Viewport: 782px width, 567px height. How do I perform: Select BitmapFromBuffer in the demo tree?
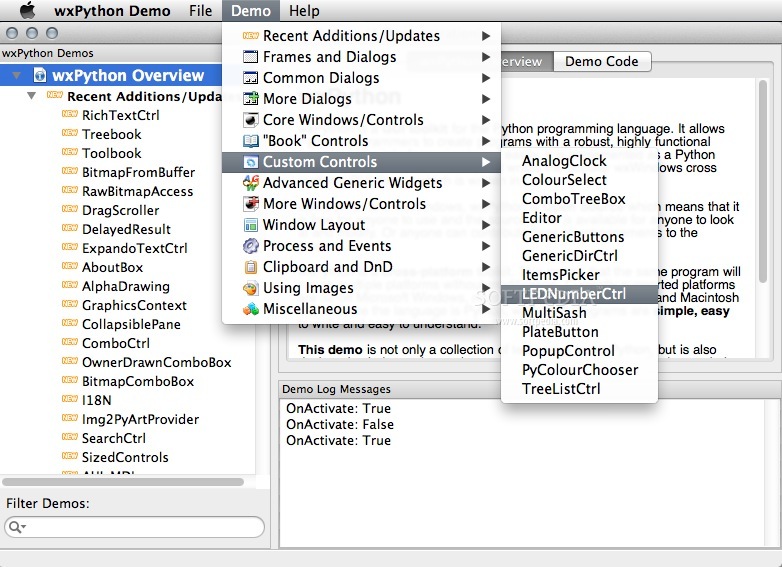point(138,173)
